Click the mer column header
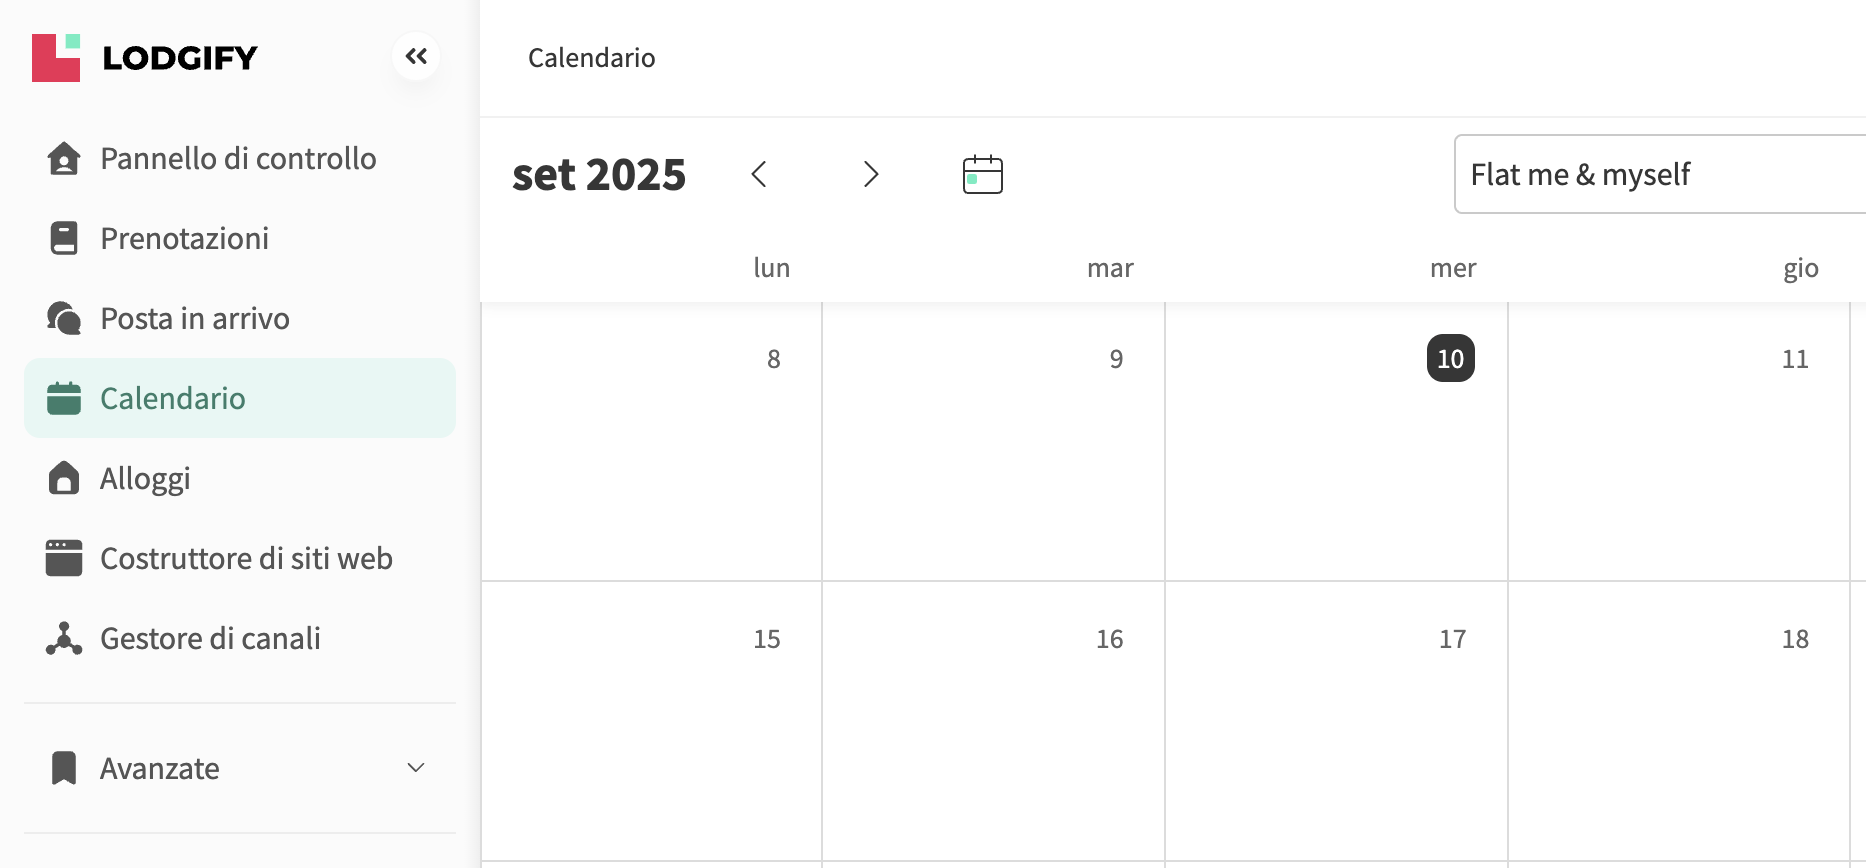 click(x=1452, y=268)
